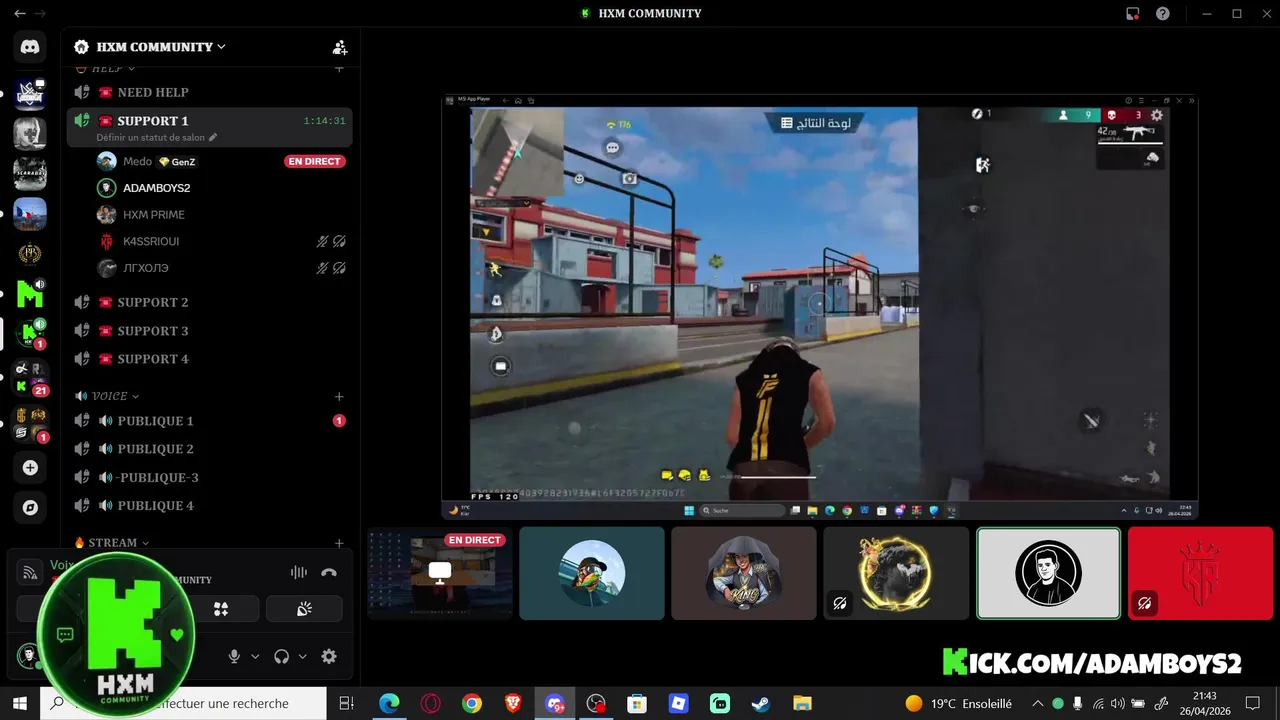This screenshot has height=720, width=1280.
Task: Open the voice connection status icon
Action: tap(30, 573)
